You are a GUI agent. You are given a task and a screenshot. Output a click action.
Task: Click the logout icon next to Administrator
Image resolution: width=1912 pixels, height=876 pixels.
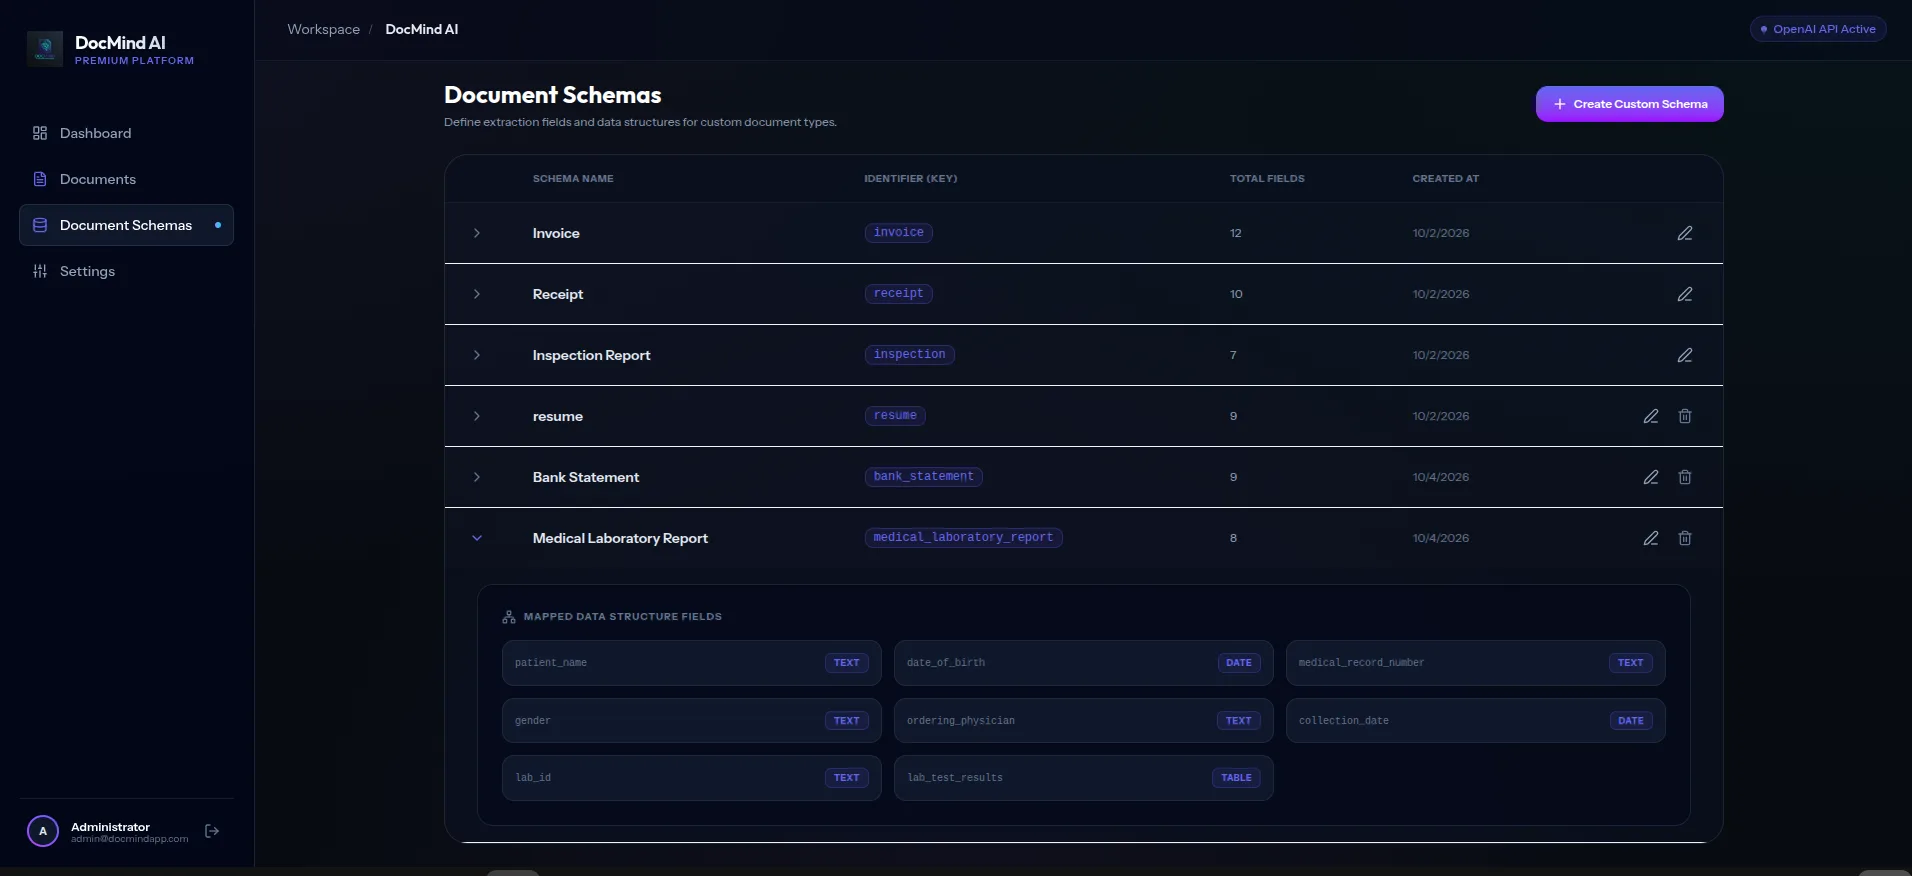(212, 831)
